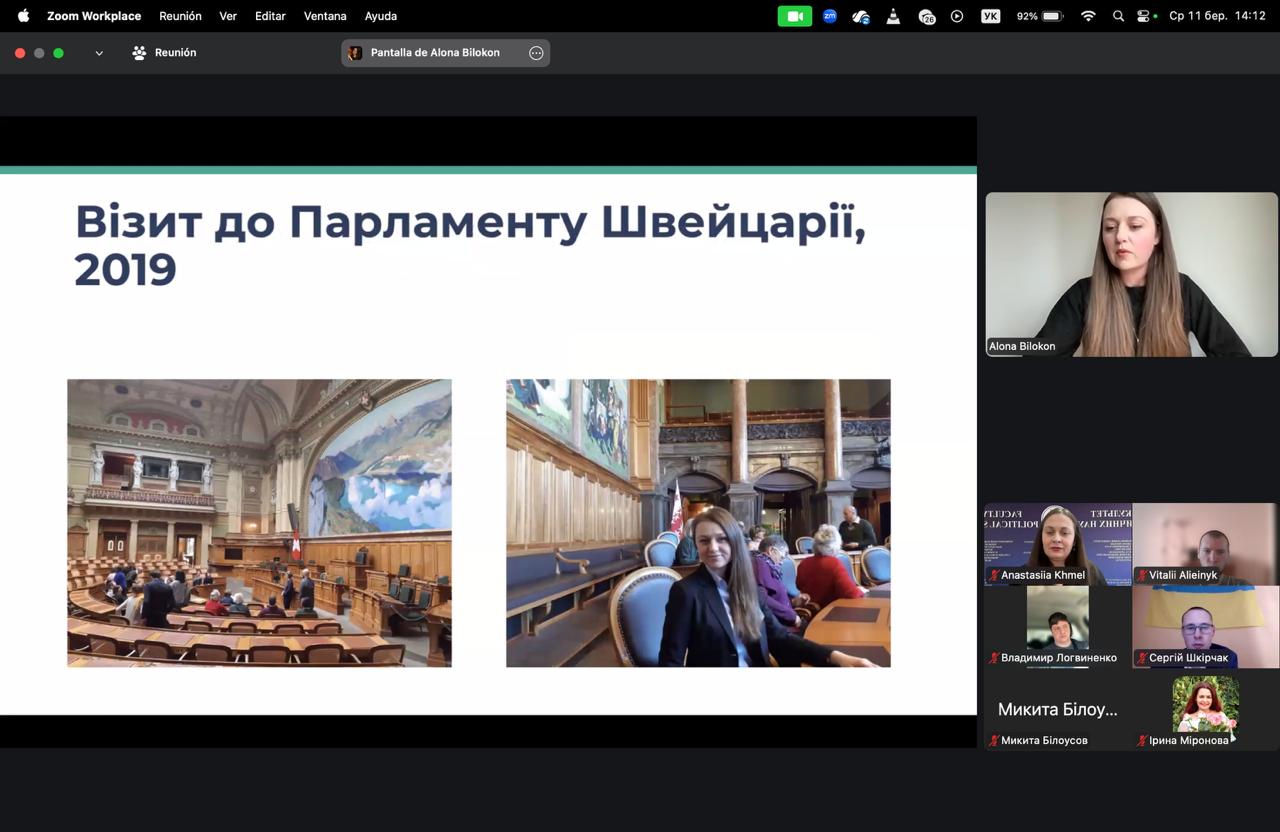1280x832 pixels.
Task: Open the cloud sync status icon
Action: coord(861,16)
